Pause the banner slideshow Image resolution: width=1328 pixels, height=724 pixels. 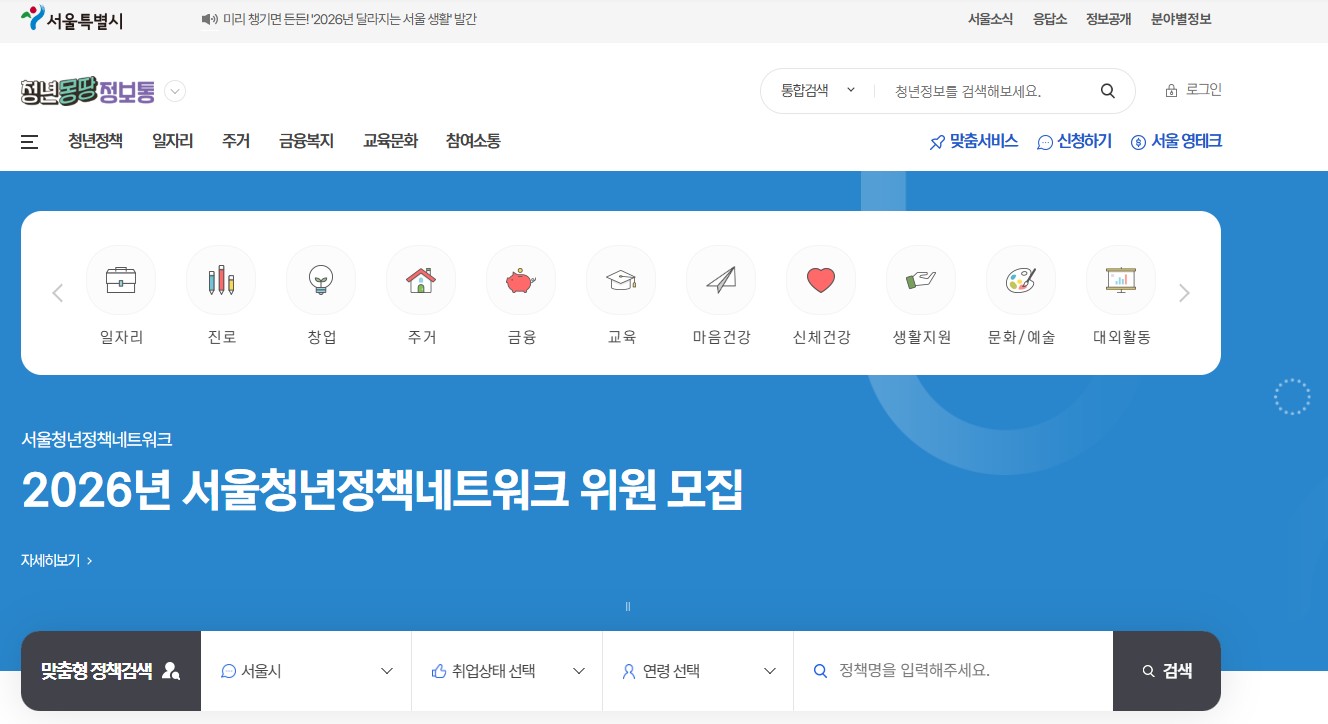628,606
